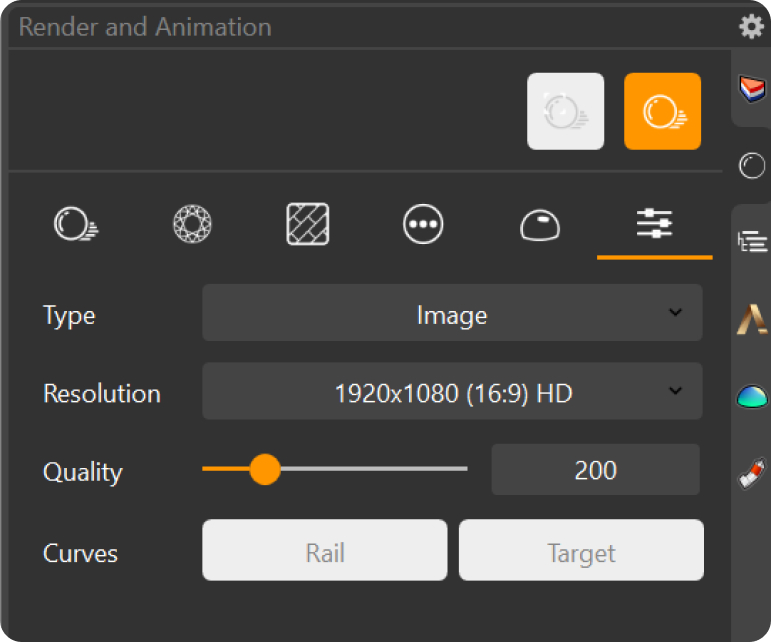Screen dimensions: 771x642
Task: Open the teal dome sidebar tab
Action: tap(751, 397)
